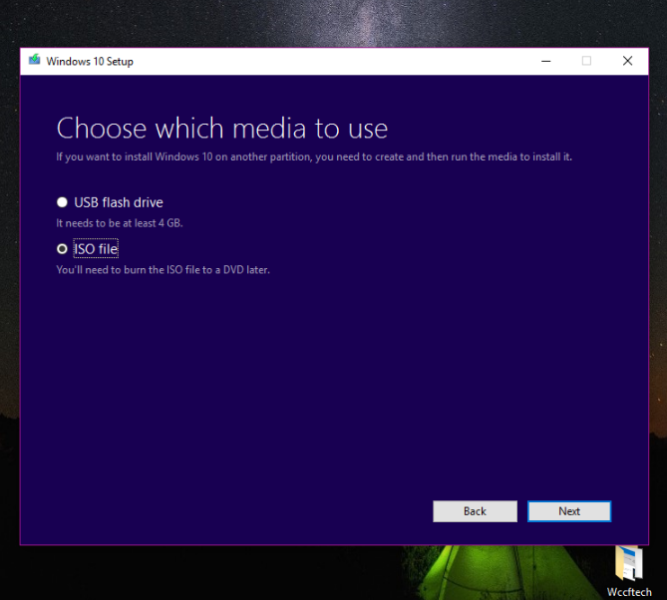Click the Wccftech folder label

point(629,592)
